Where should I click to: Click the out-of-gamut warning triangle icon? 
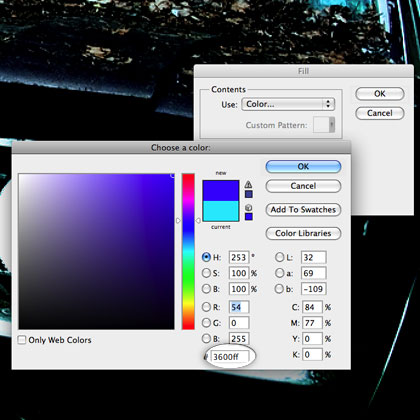[x=248, y=184]
